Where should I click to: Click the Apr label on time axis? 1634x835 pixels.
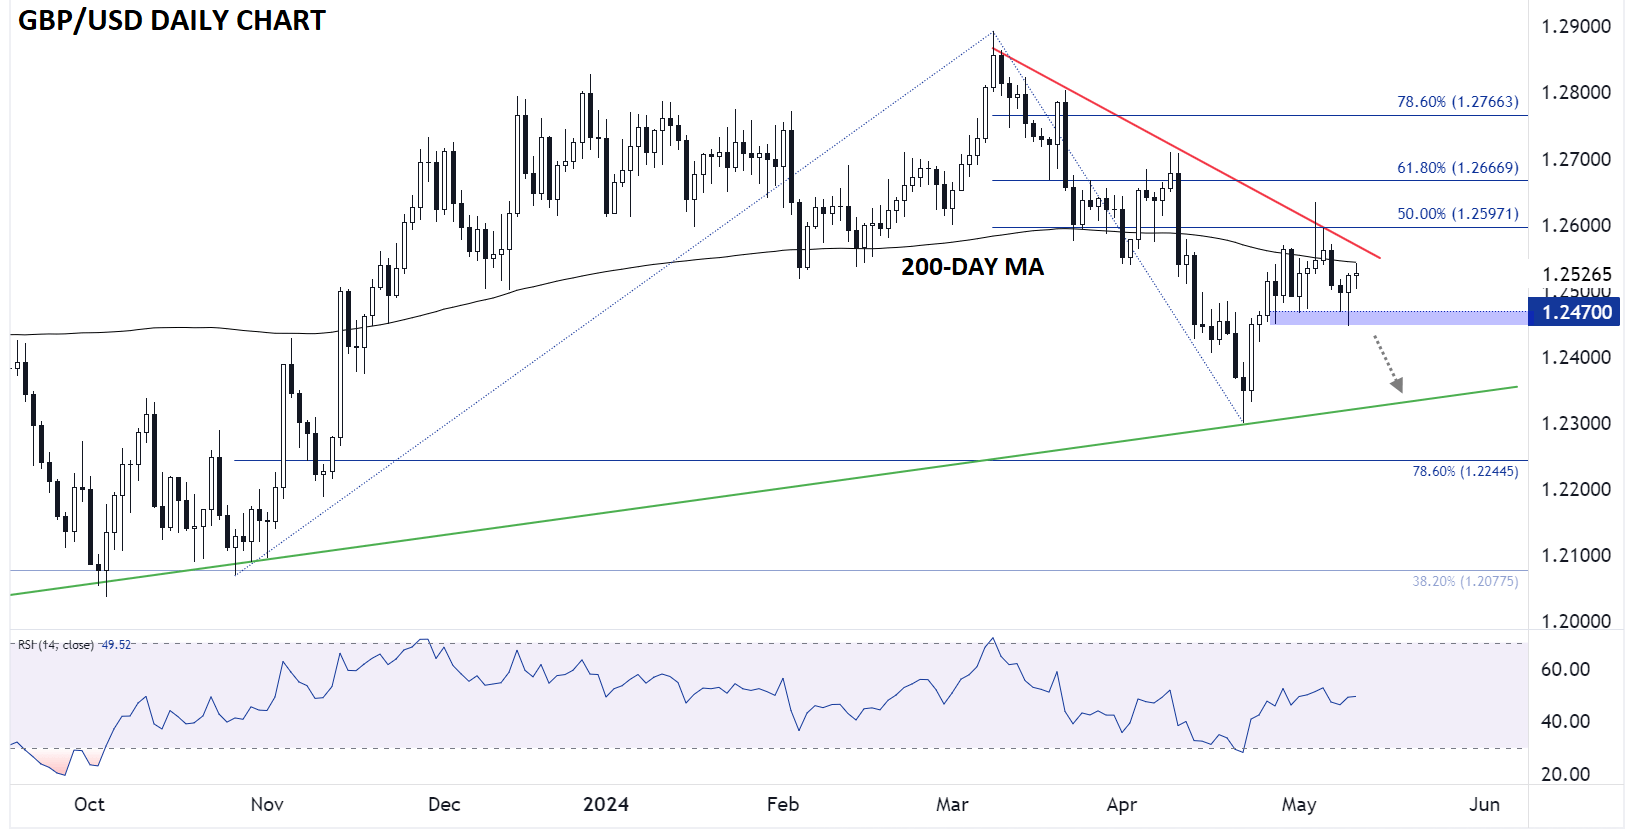click(x=1122, y=805)
